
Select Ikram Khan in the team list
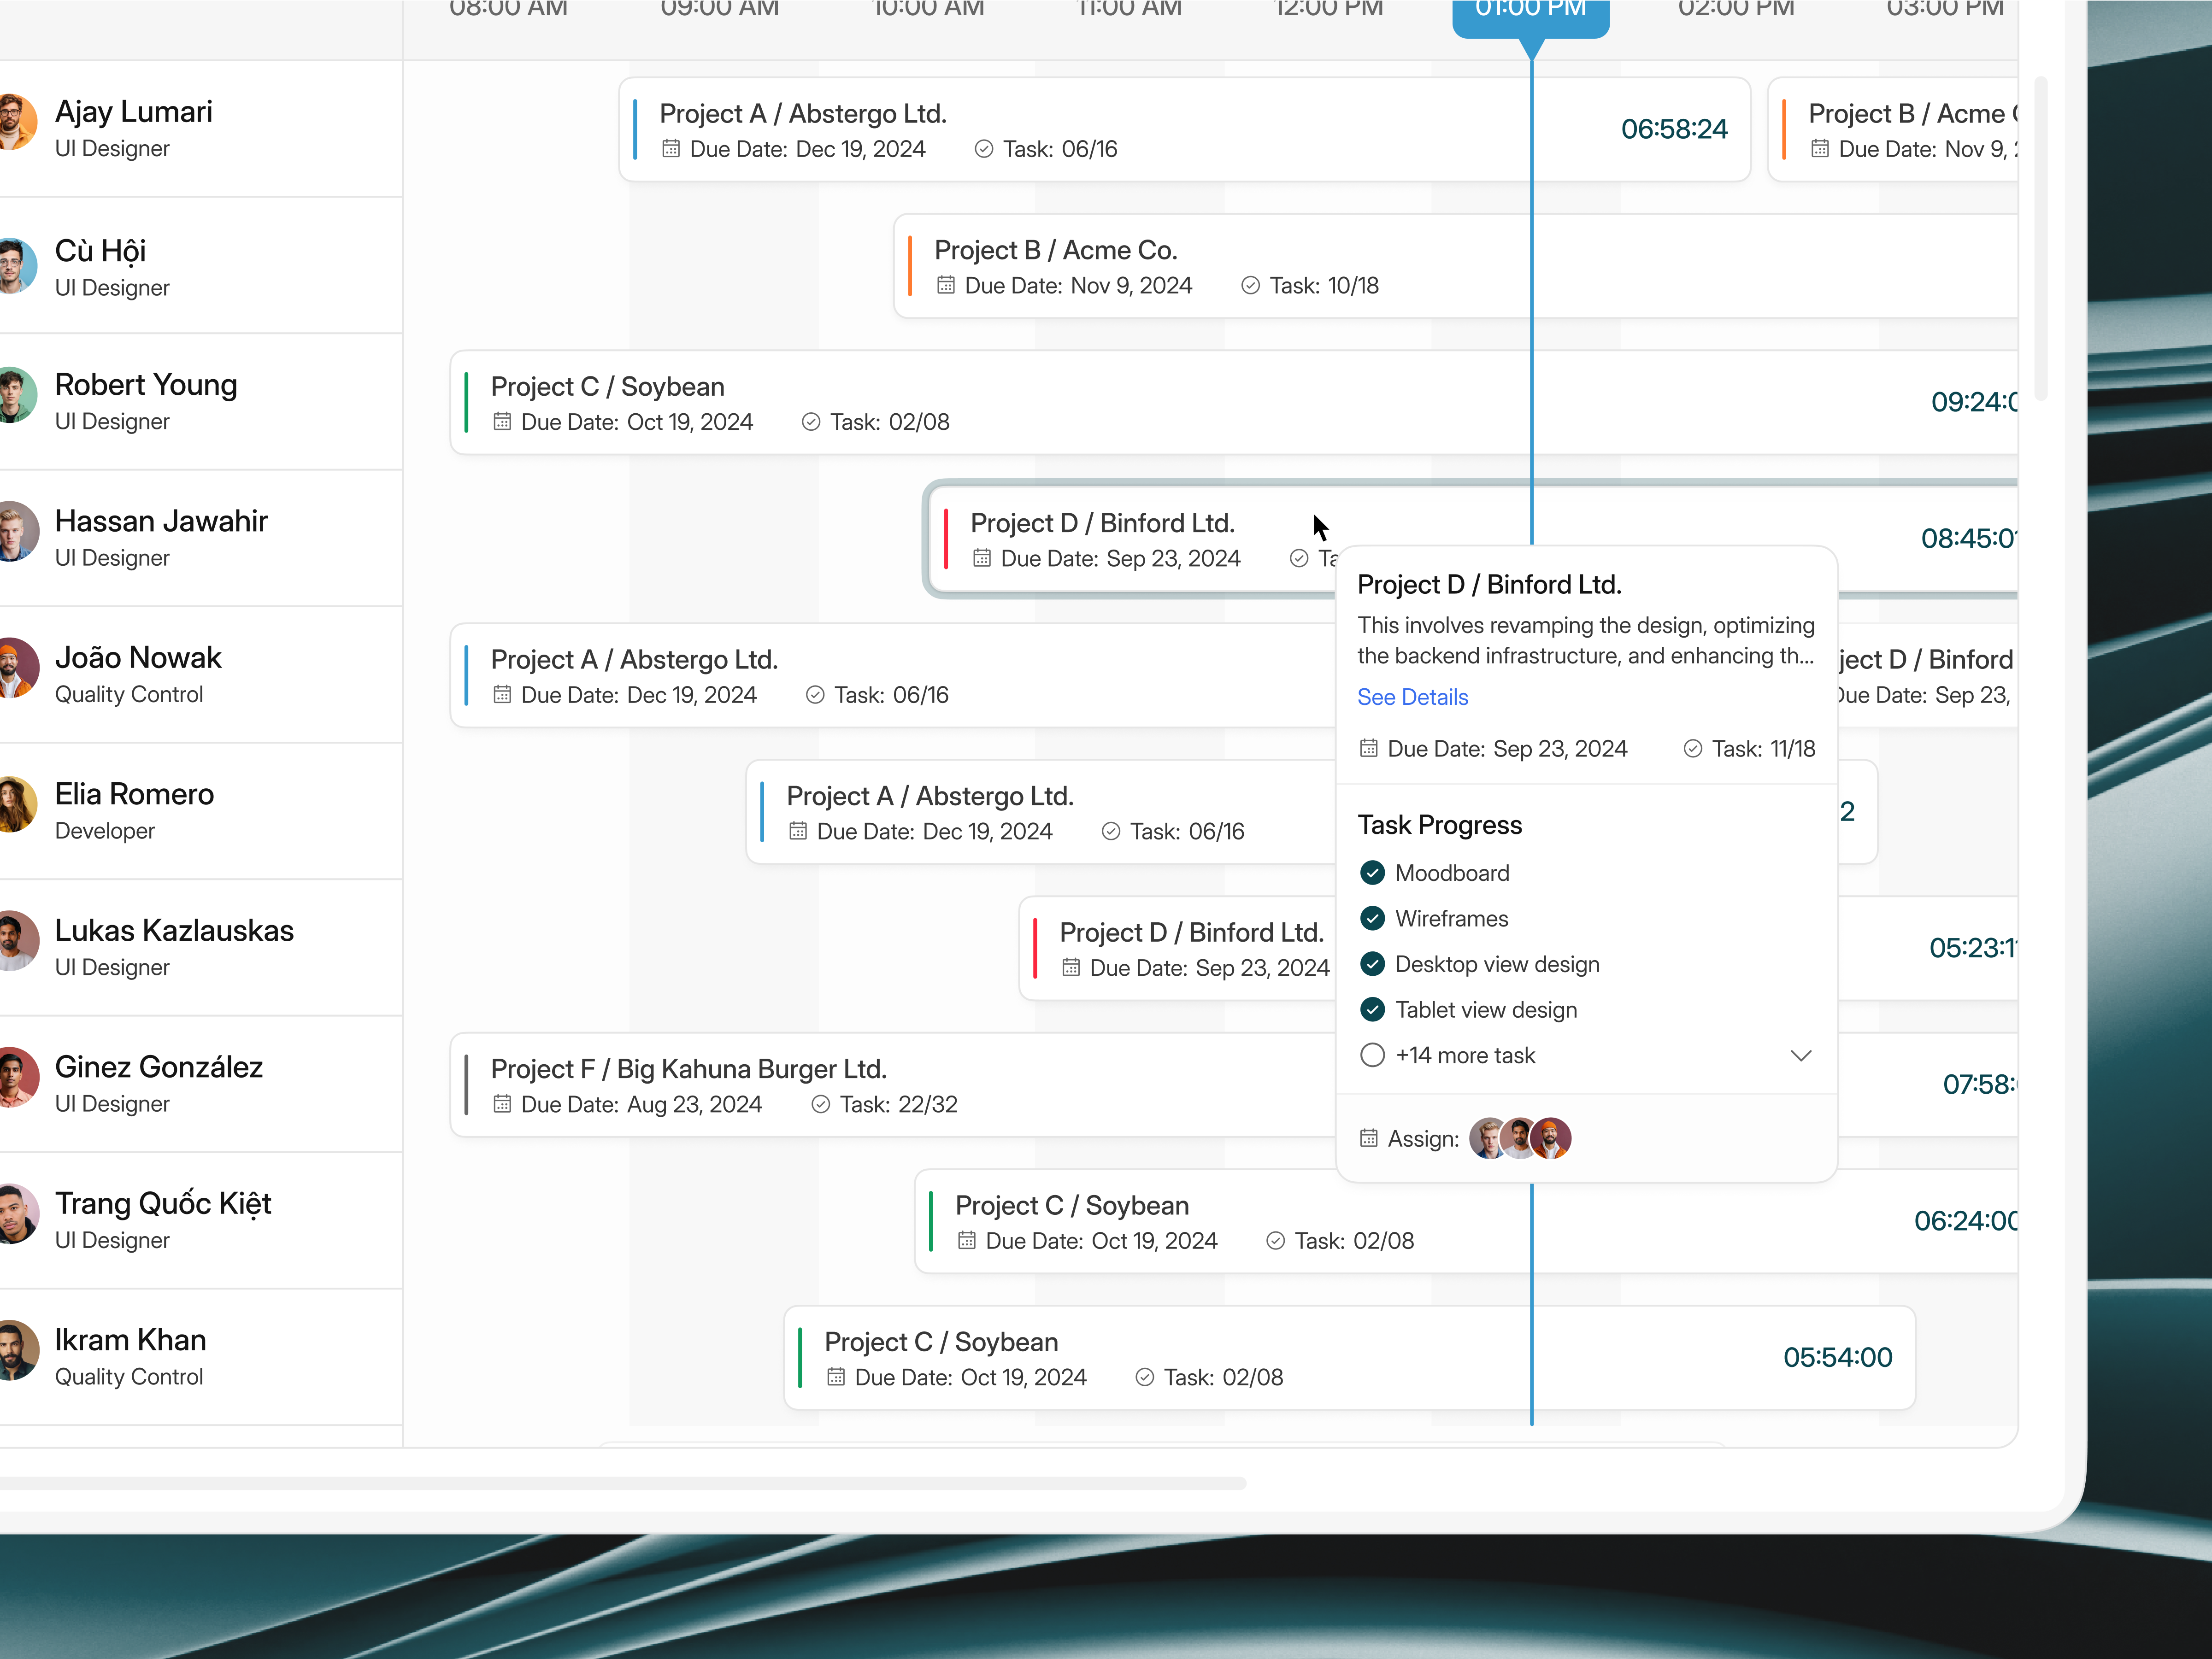[131, 1340]
